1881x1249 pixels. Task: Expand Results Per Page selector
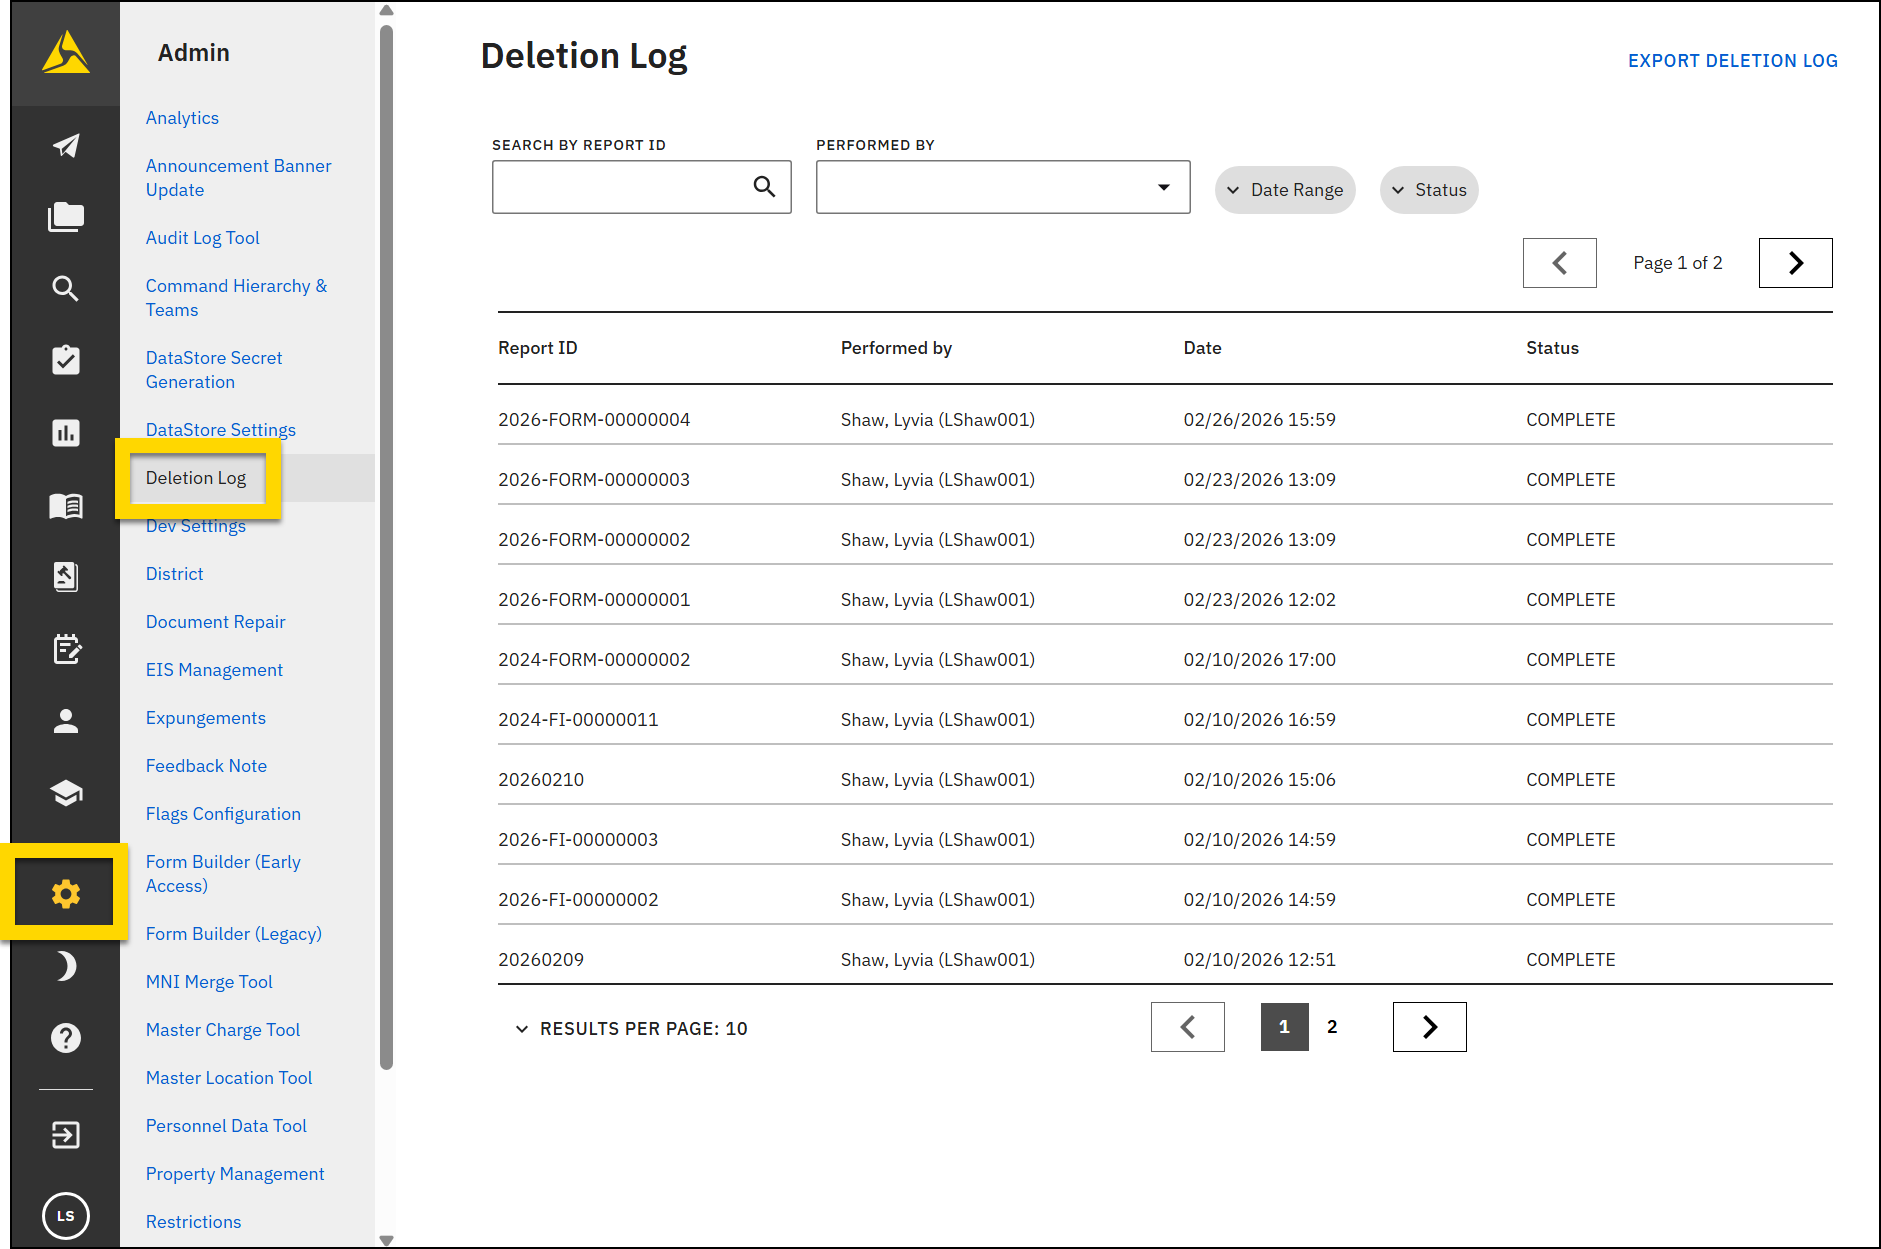[632, 1029]
